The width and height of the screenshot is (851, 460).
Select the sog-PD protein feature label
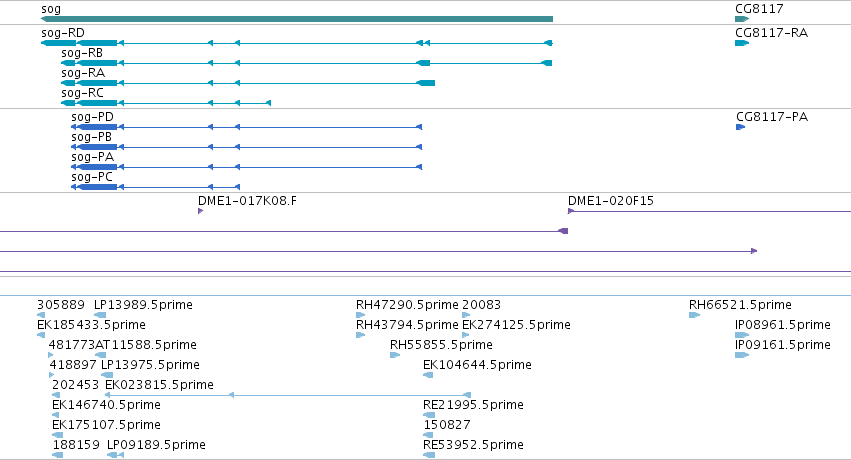pyautogui.click(x=92, y=117)
